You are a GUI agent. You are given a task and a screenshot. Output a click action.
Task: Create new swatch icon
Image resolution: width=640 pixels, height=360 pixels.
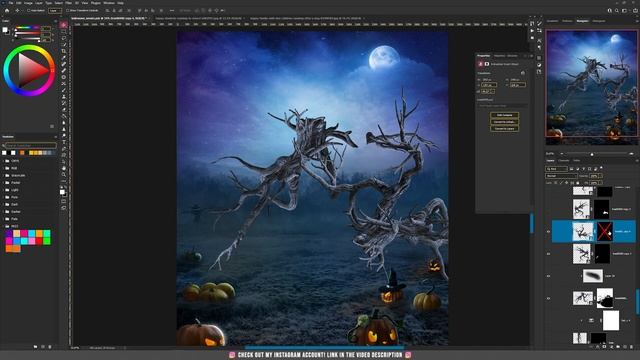[43, 347]
